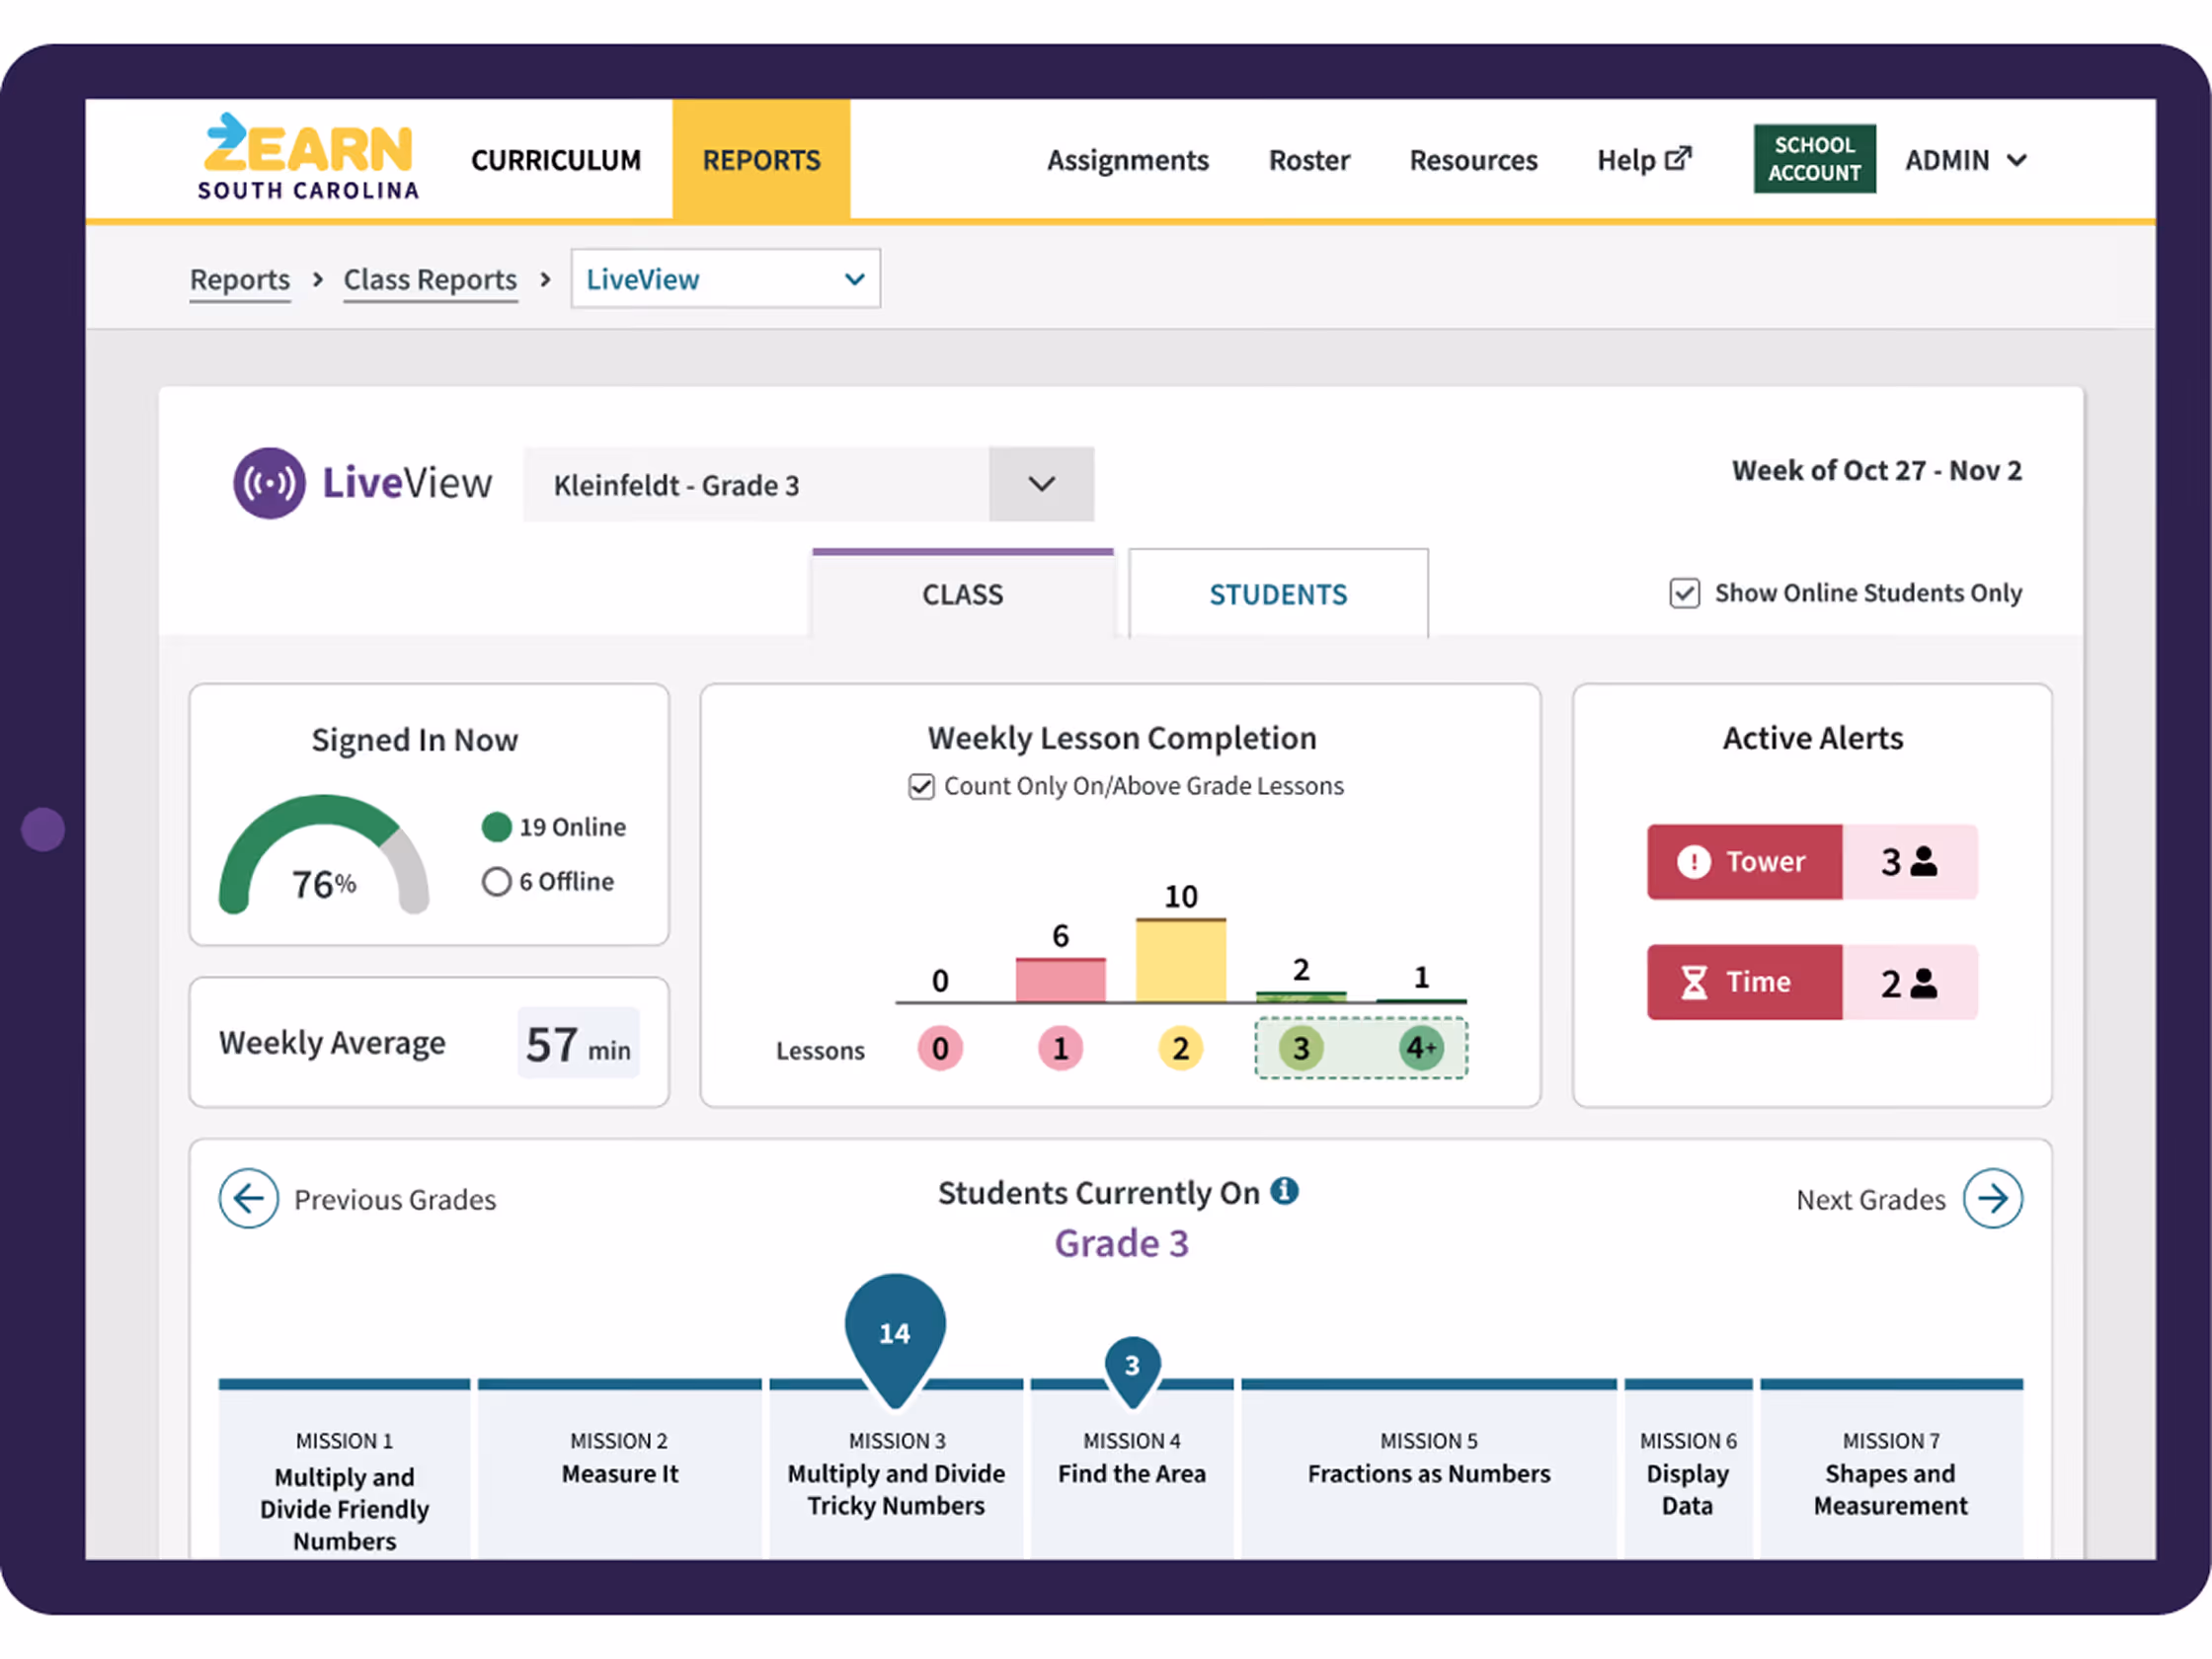Screen dimensions: 2212x1659
Task: Select Mission 6 Display Data
Action: pyautogui.click(x=1688, y=1470)
